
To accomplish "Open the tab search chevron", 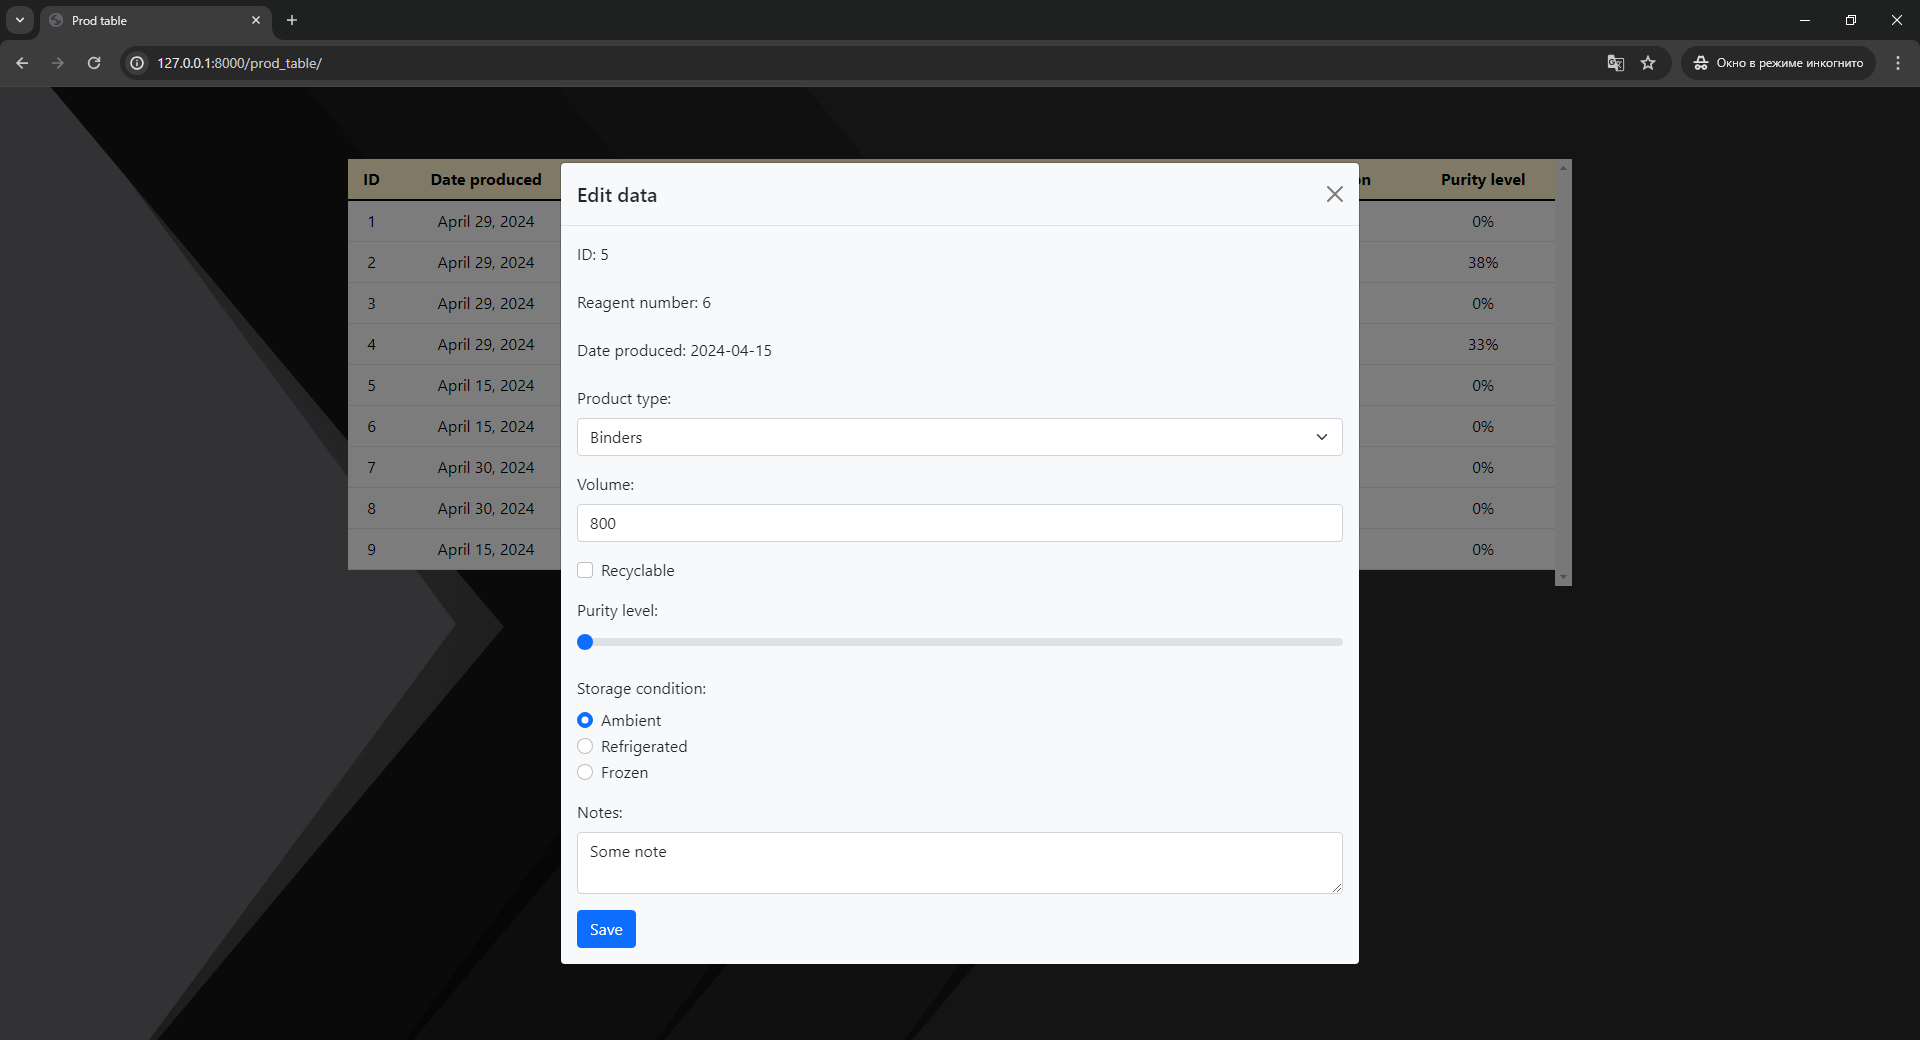I will 19,20.
